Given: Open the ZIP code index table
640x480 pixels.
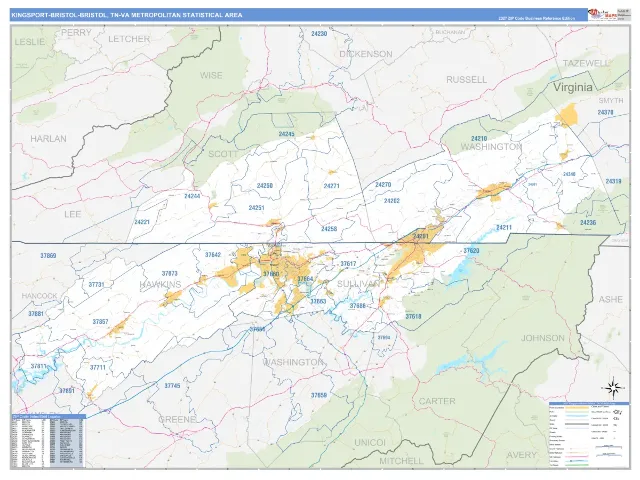Looking at the screenshot, I should tap(48, 441).
